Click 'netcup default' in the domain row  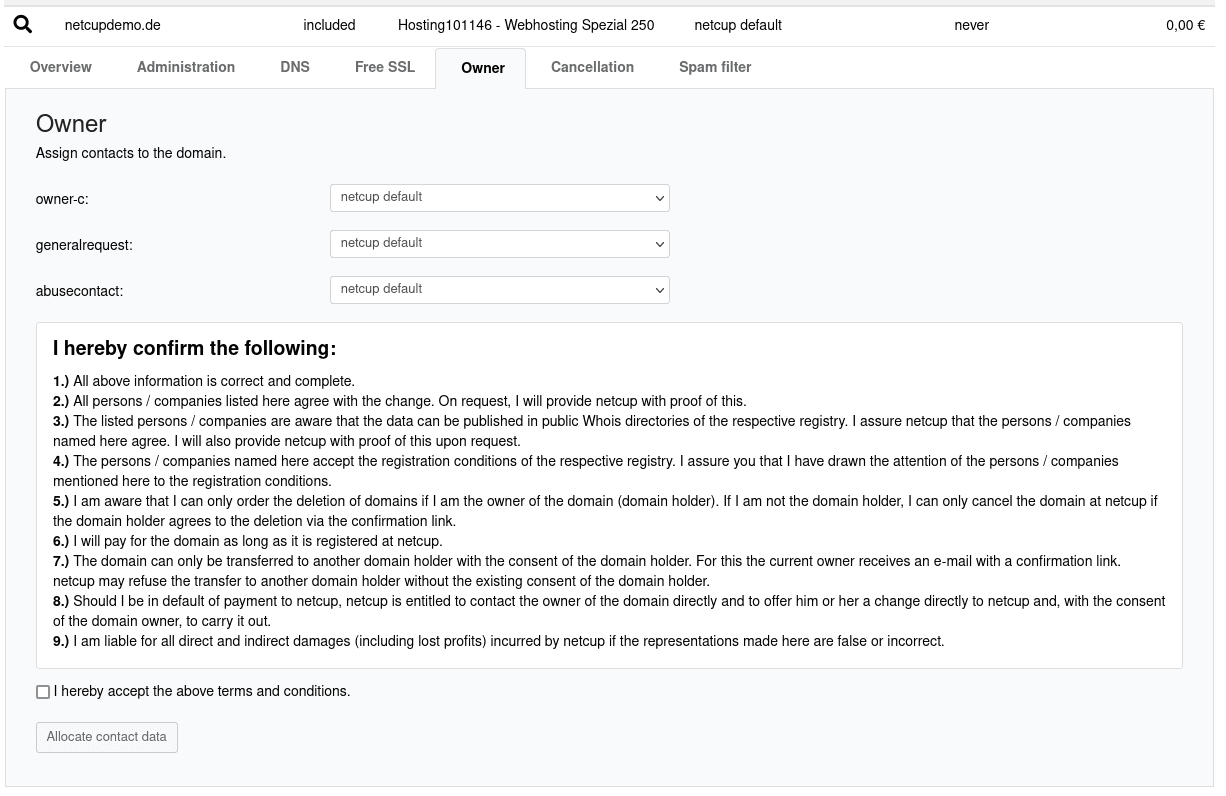coord(738,26)
